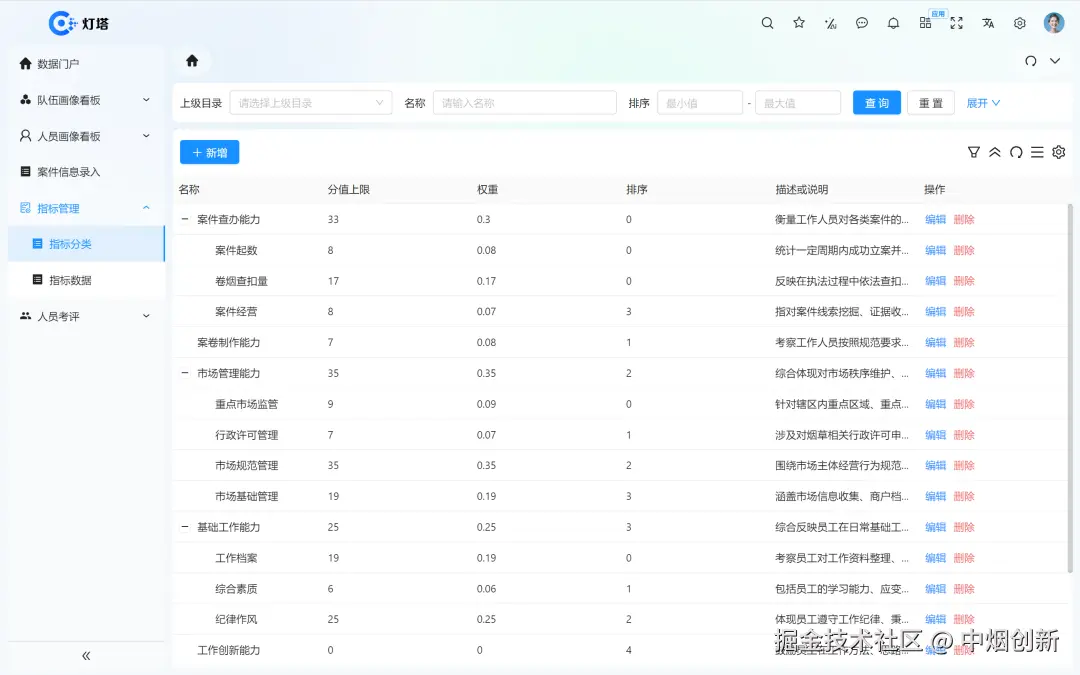Open the messages bubble icon in top bar
The width and height of the screenshot is (1080, 675).
[862, 22]
